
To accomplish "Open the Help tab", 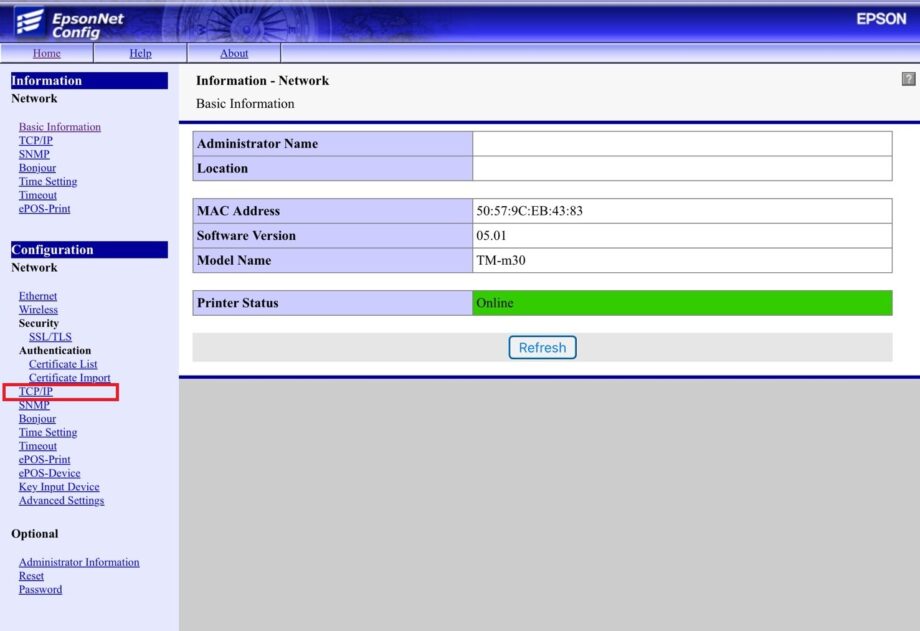I will 140,53.
